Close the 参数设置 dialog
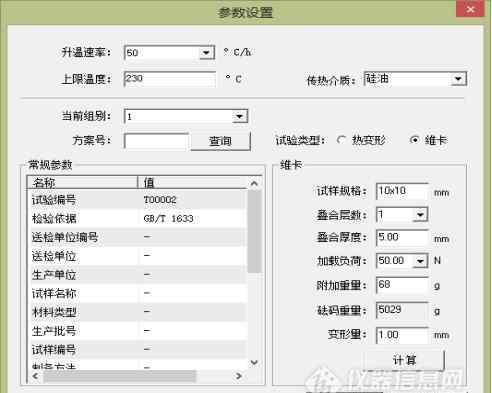The image size is (492, 393). (x=470, y=9)
